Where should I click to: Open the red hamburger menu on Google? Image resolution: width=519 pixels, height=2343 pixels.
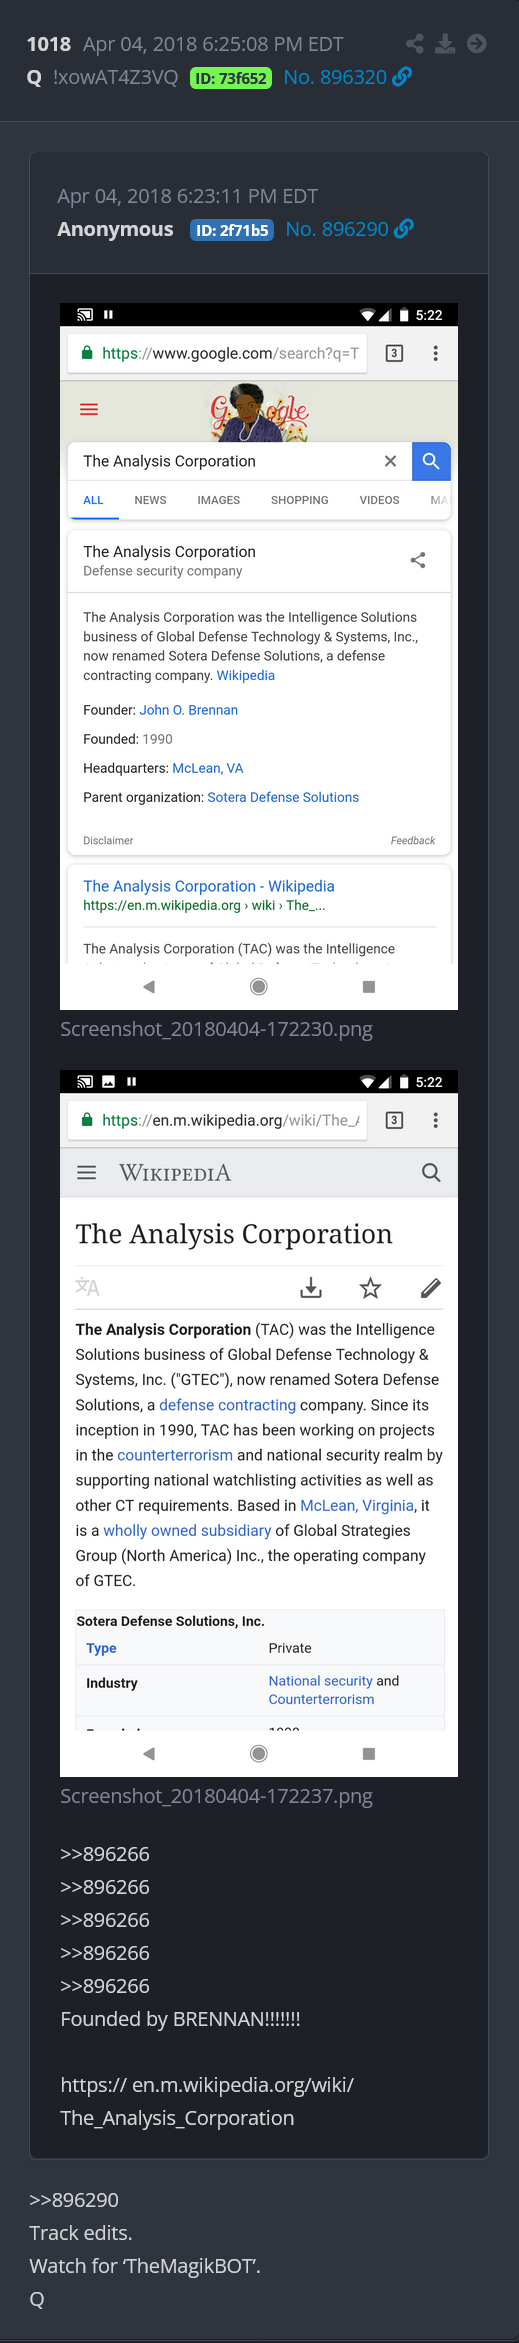pos(89,409)
